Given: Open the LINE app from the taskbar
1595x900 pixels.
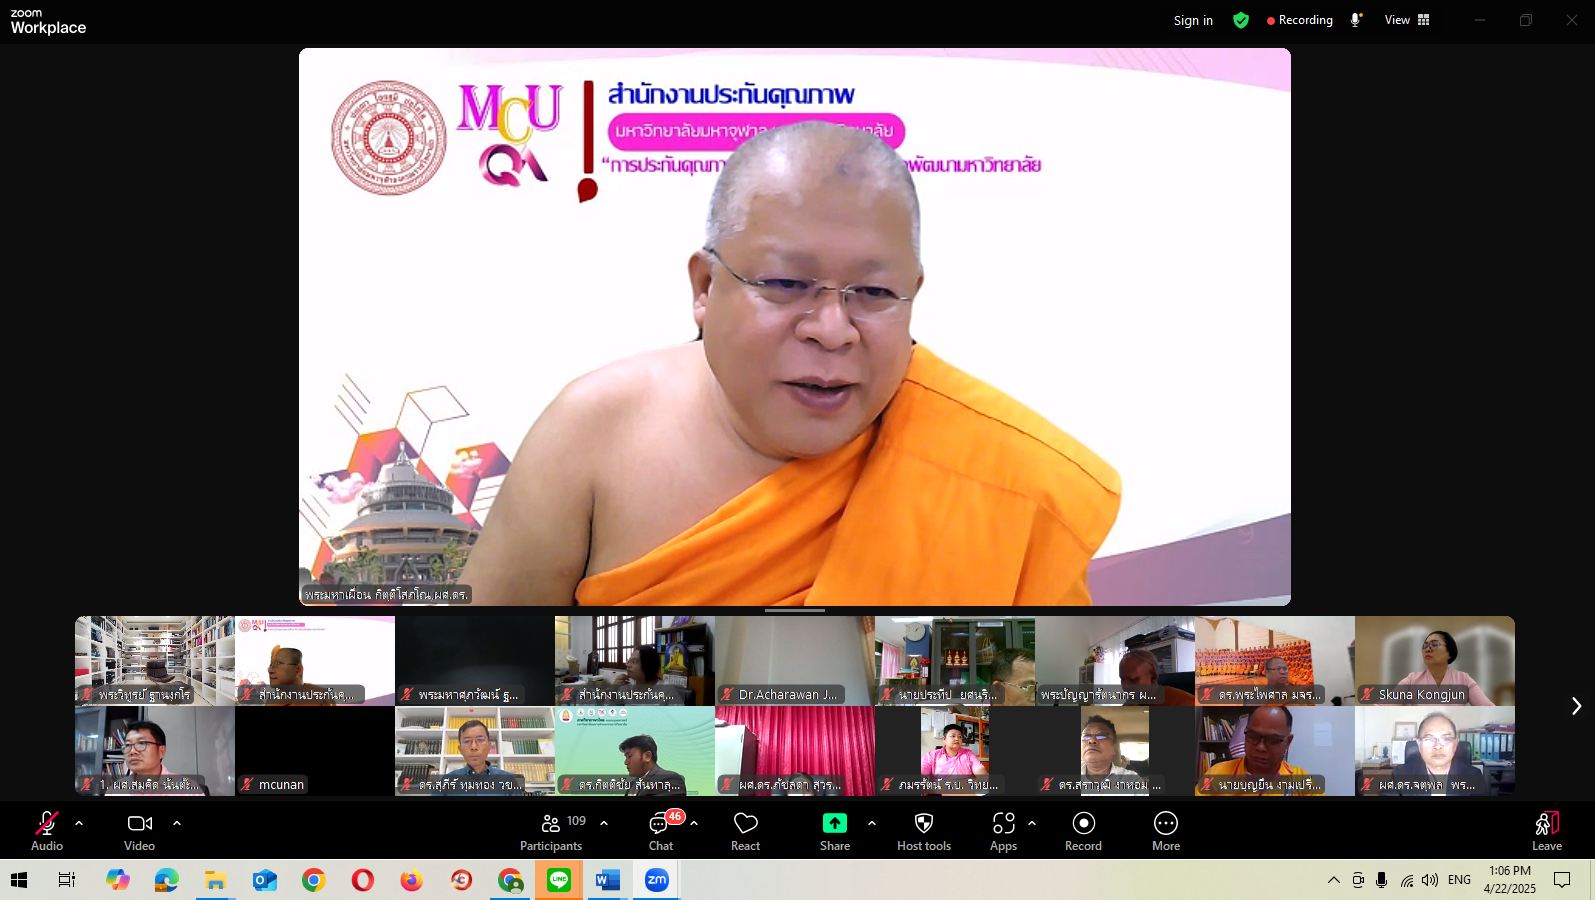Looking at the screenshot, I should point(559,880).
